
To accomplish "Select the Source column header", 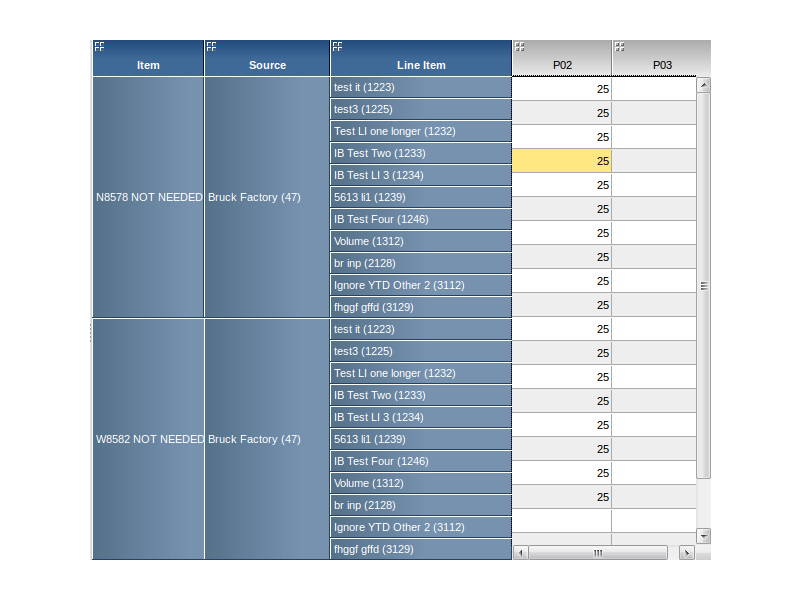I will [267, 59].
